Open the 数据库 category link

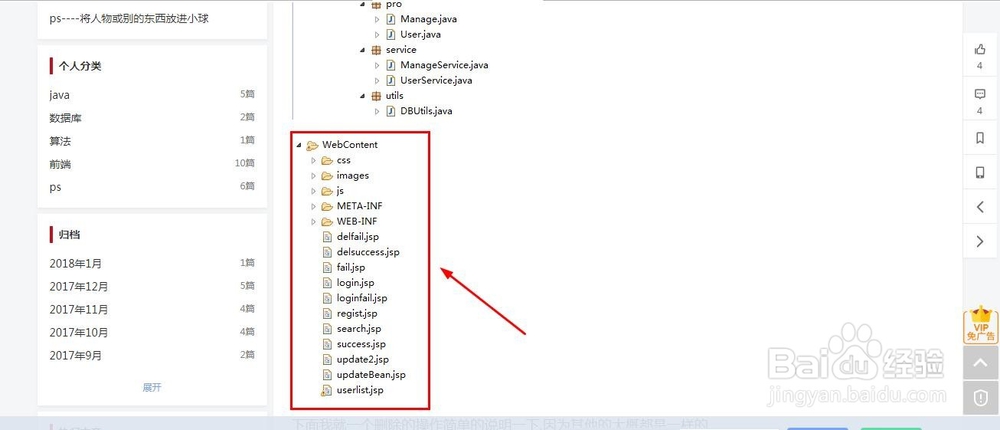[66, 118]
